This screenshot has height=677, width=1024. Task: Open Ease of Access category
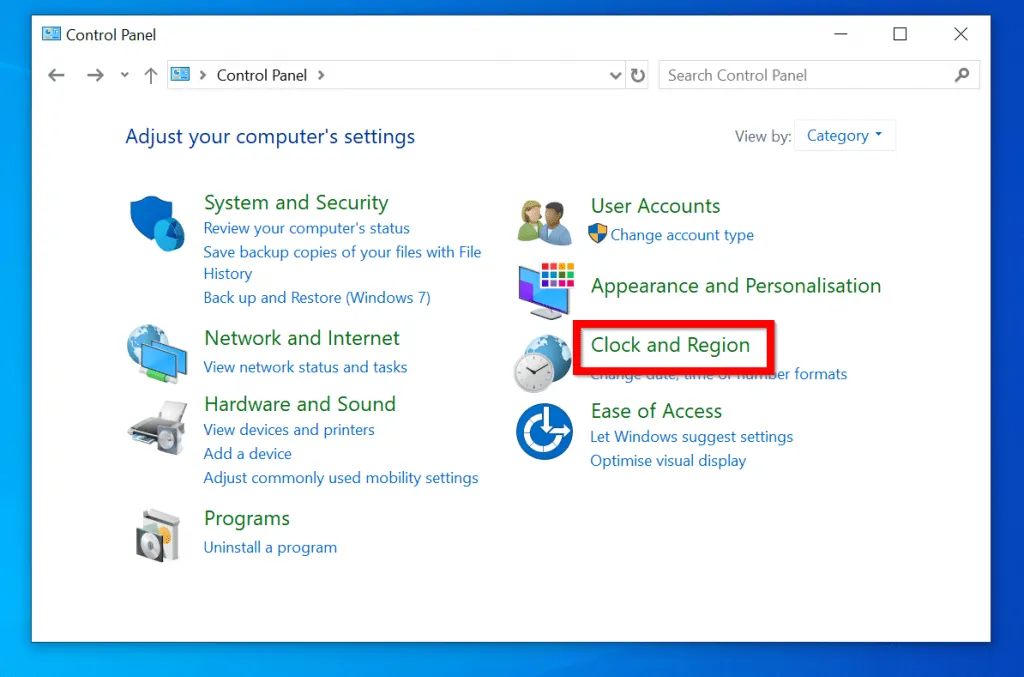point(656,411)
